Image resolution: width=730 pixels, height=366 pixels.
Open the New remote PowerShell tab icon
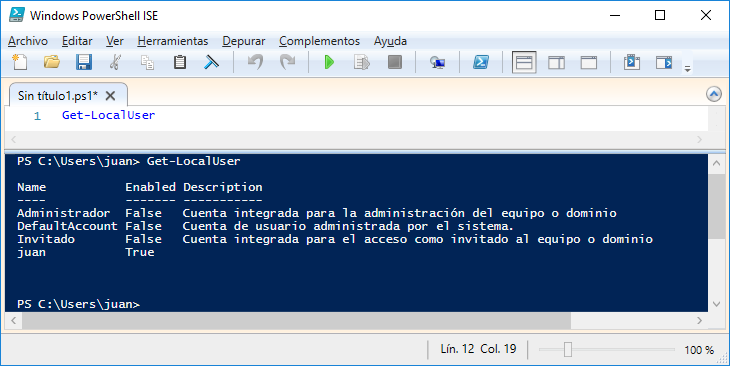[x=437, y=62]
